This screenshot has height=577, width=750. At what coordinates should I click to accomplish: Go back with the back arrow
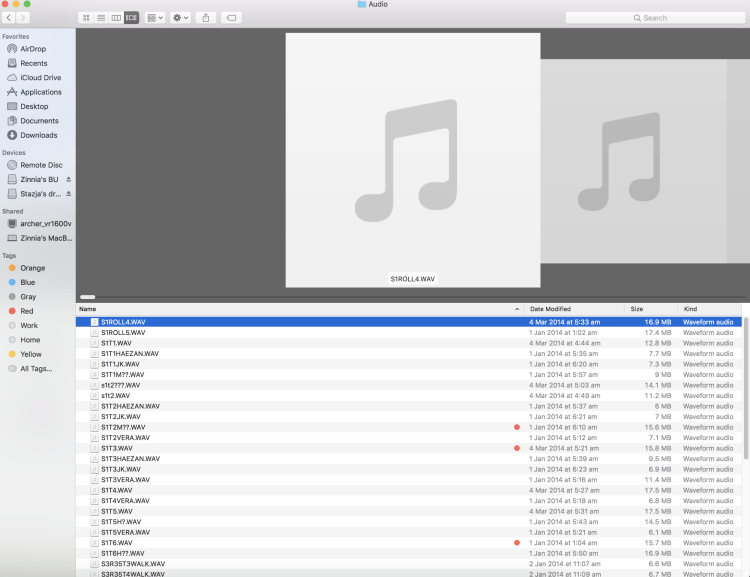[x=9, y=18]
